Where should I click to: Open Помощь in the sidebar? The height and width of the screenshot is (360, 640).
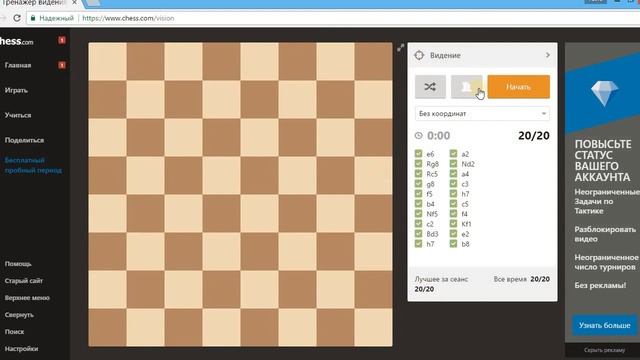18,264
